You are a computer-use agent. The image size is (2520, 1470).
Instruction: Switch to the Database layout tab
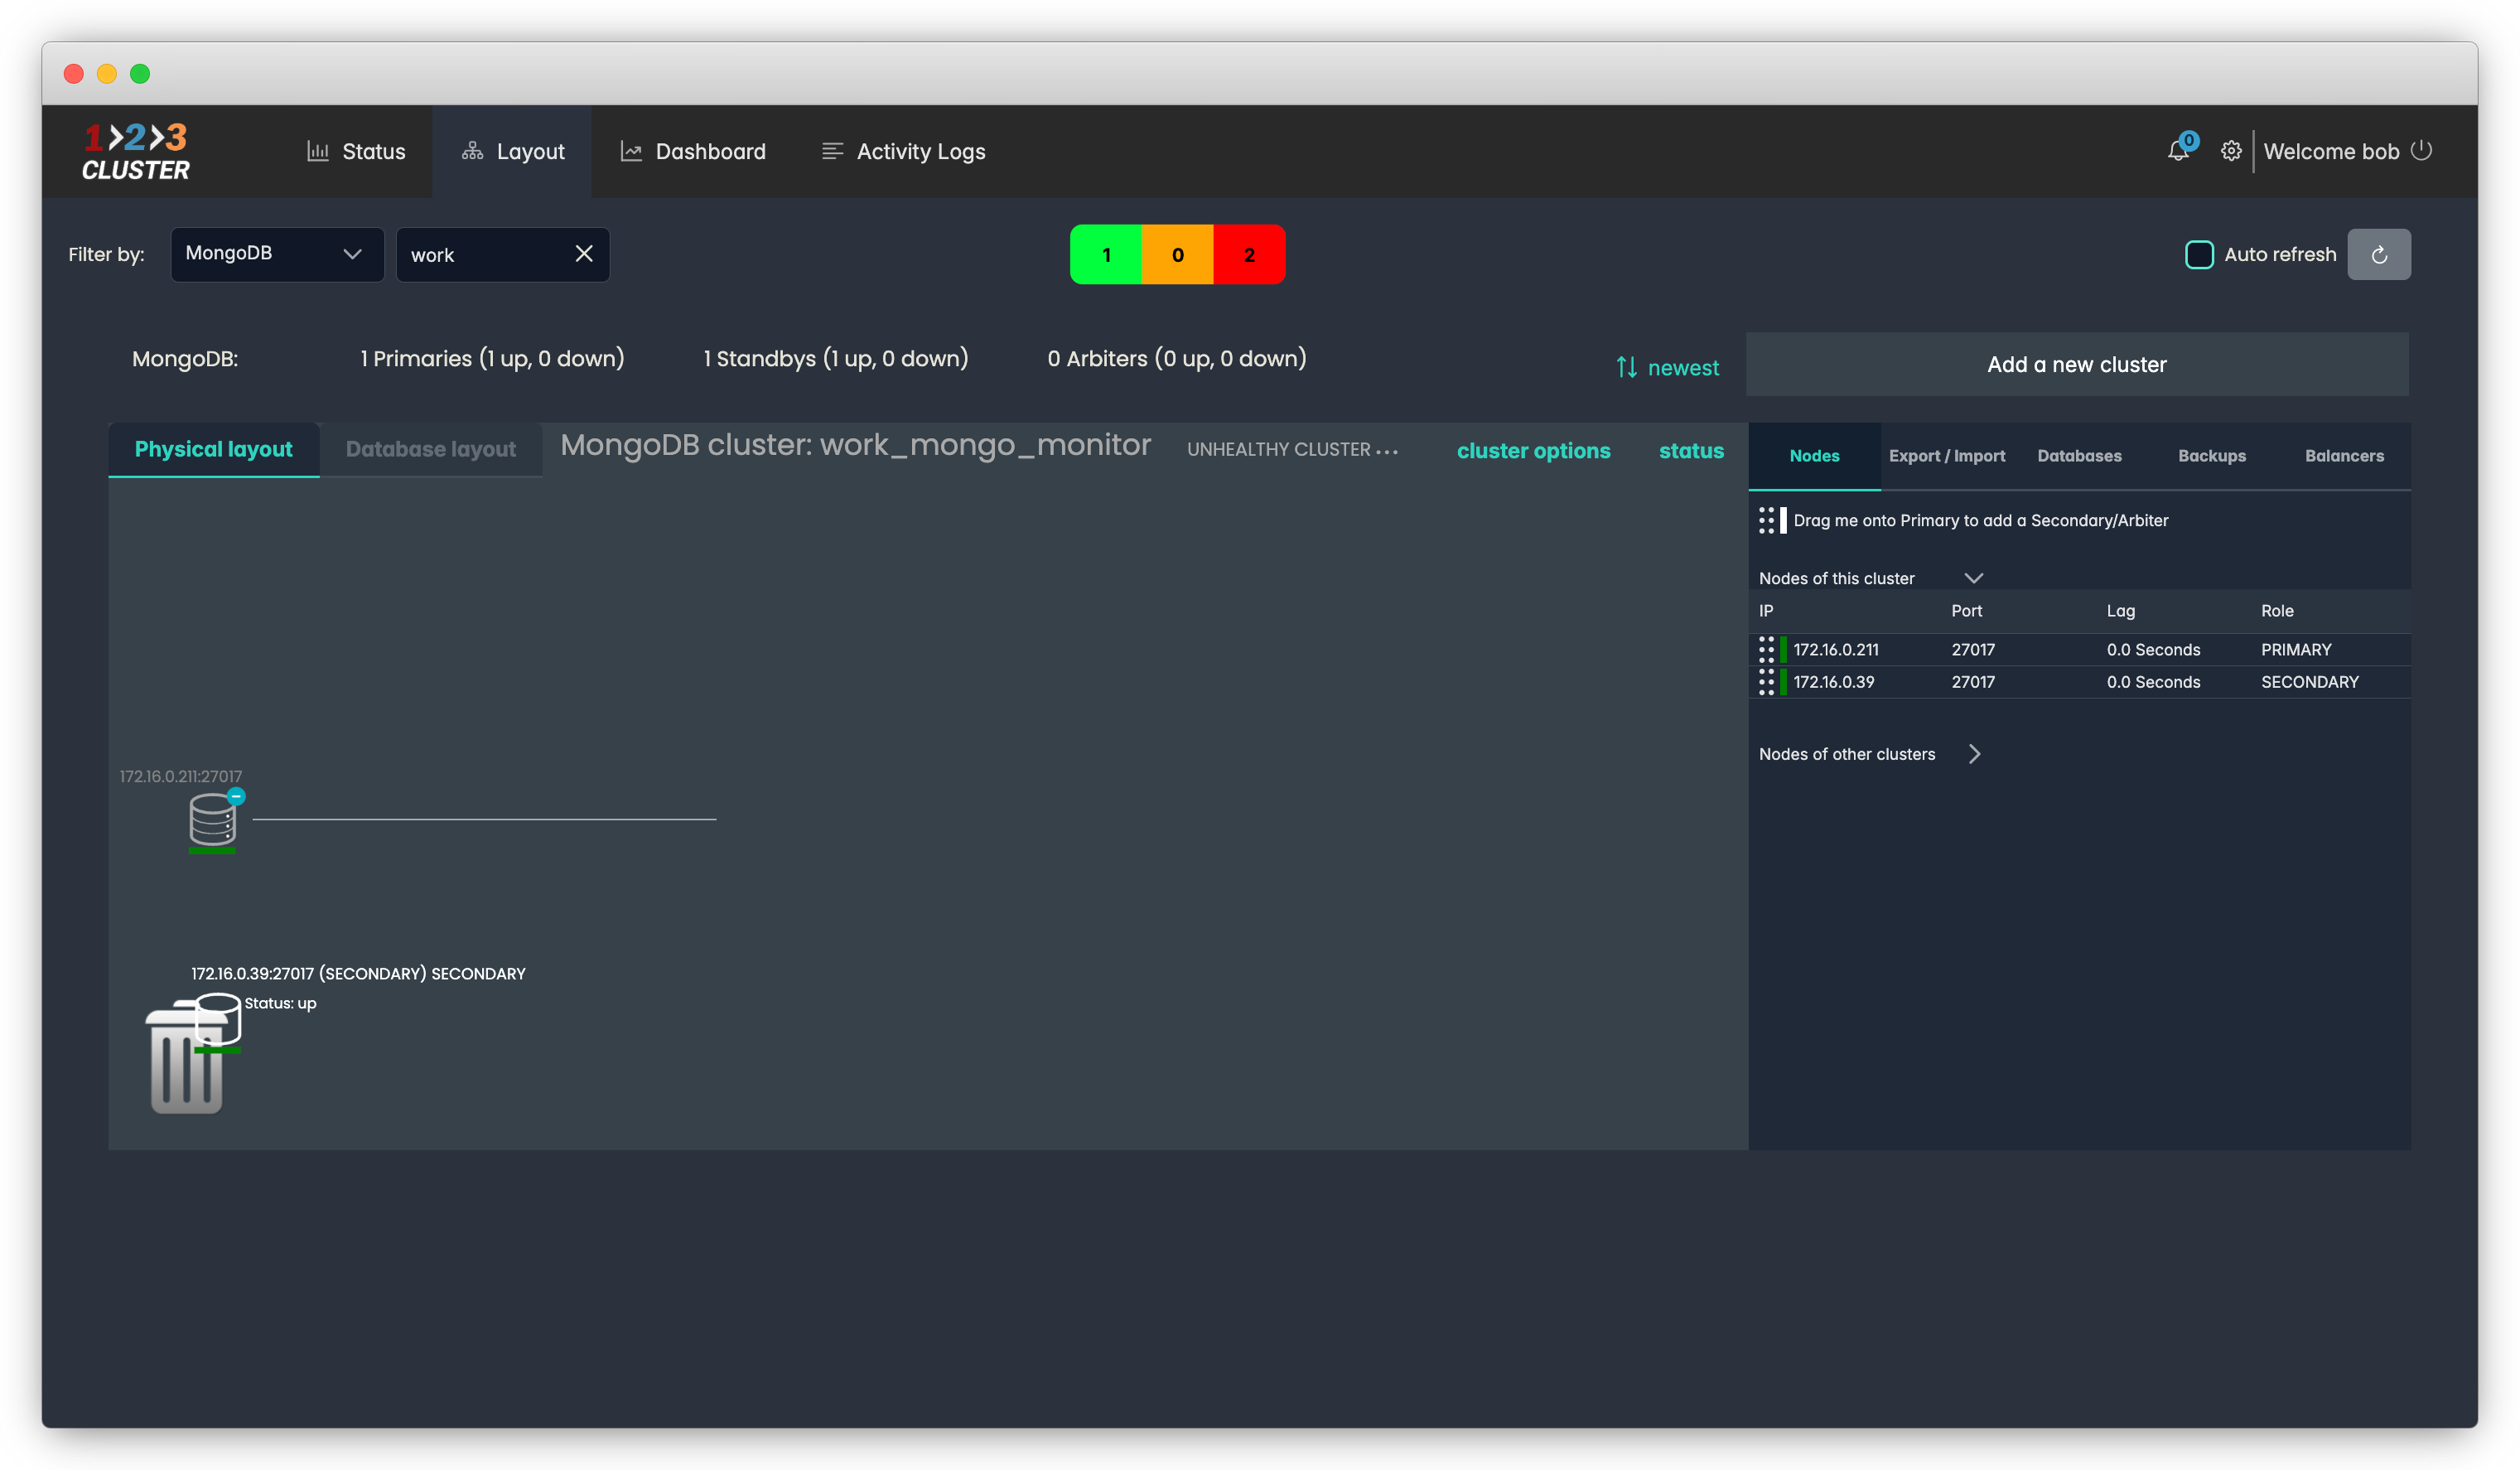[431, 449]
